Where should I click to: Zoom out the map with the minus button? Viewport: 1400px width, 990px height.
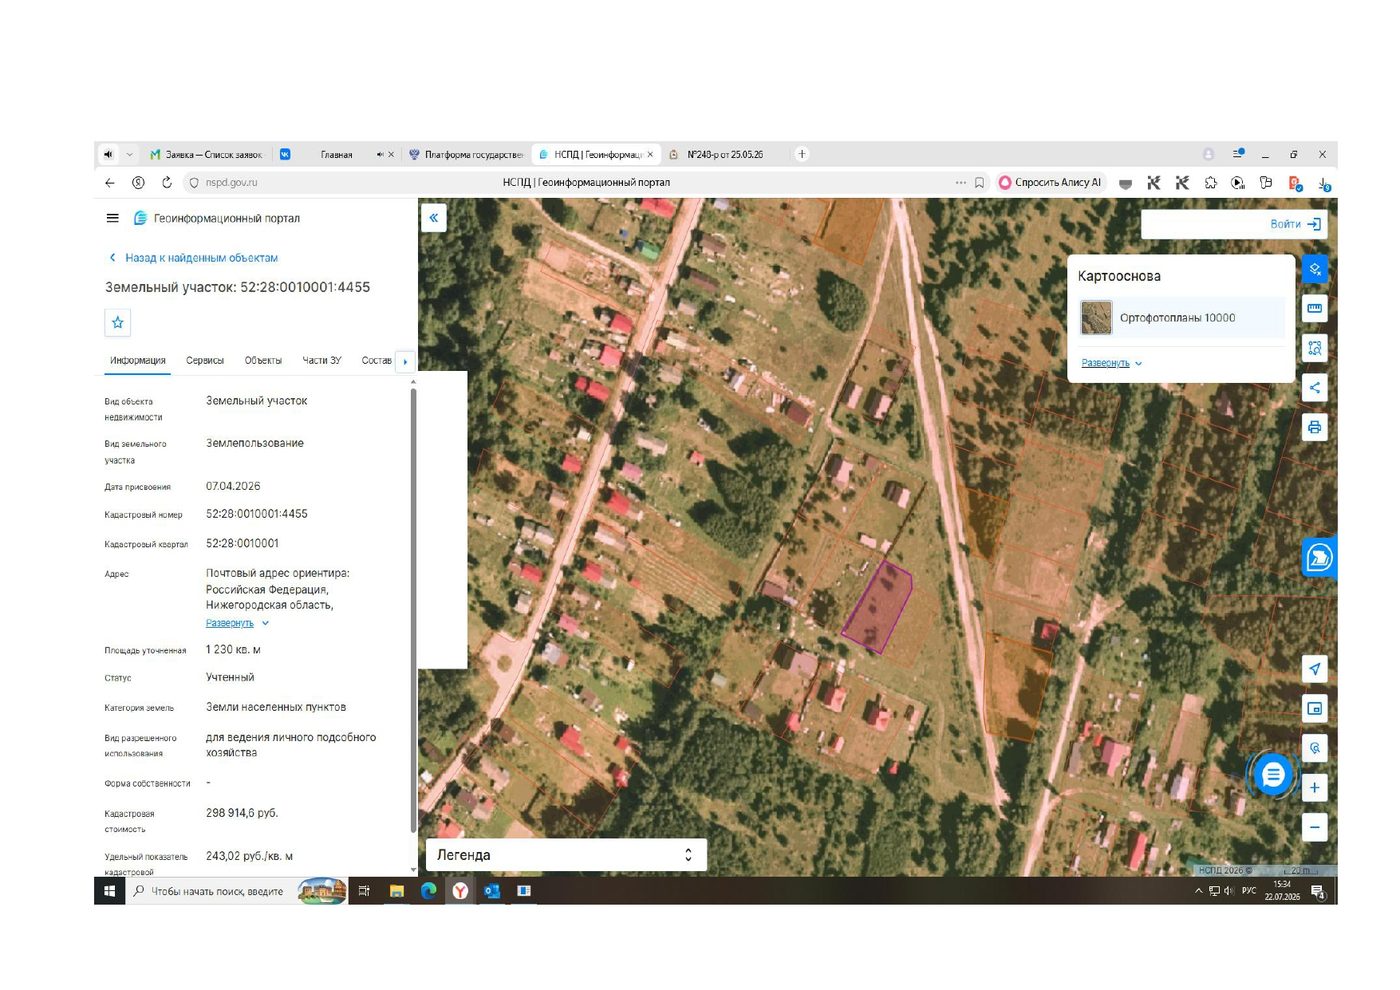pyautogui.click(x=1315, y=827)
